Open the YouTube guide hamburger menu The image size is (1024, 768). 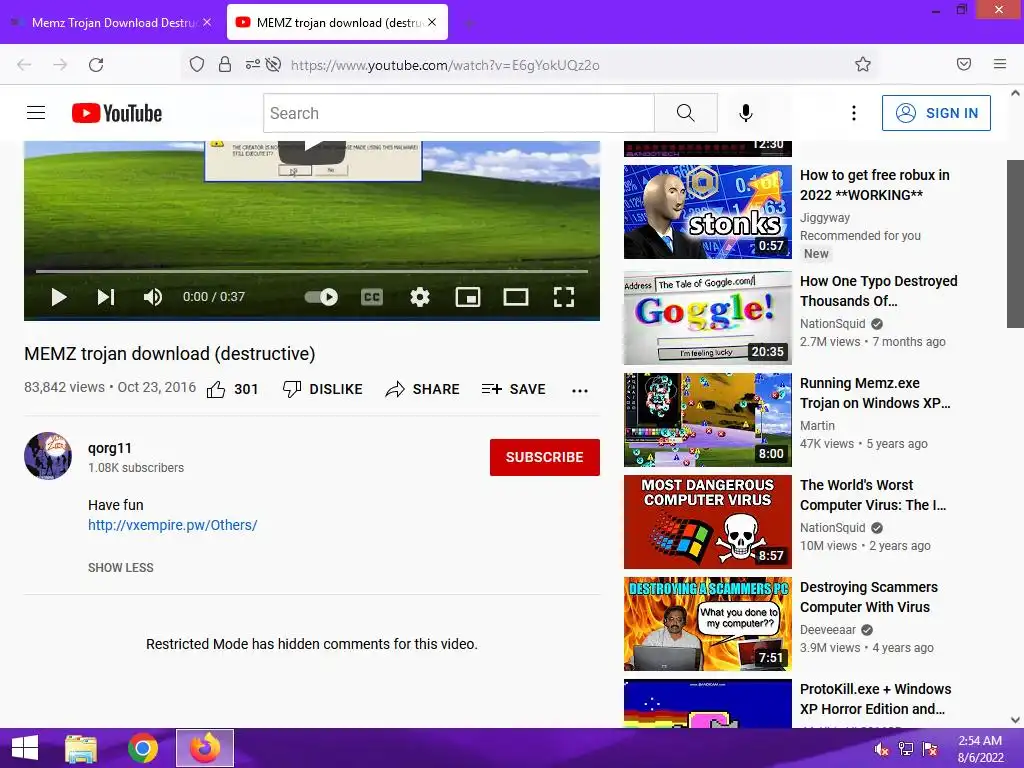[36, 113]
